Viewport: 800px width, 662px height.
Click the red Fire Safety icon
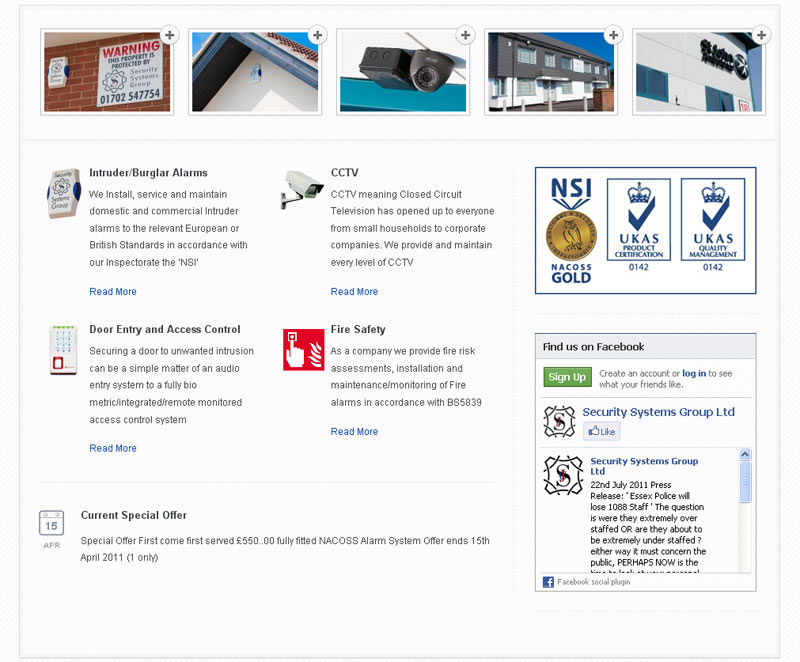[303, 349]
